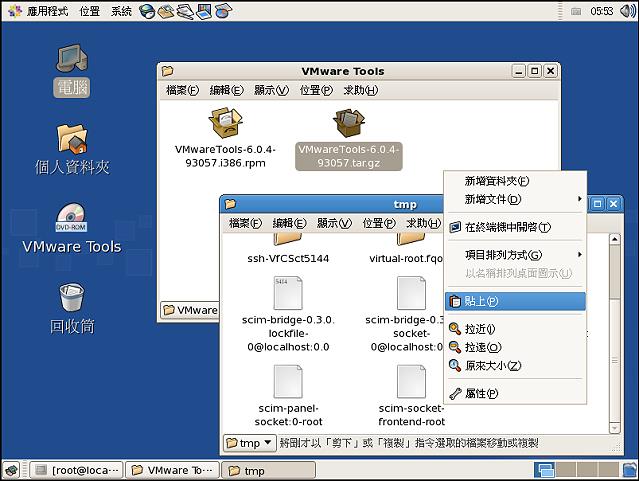Click the email client launcher in top panel

point(166,11)
